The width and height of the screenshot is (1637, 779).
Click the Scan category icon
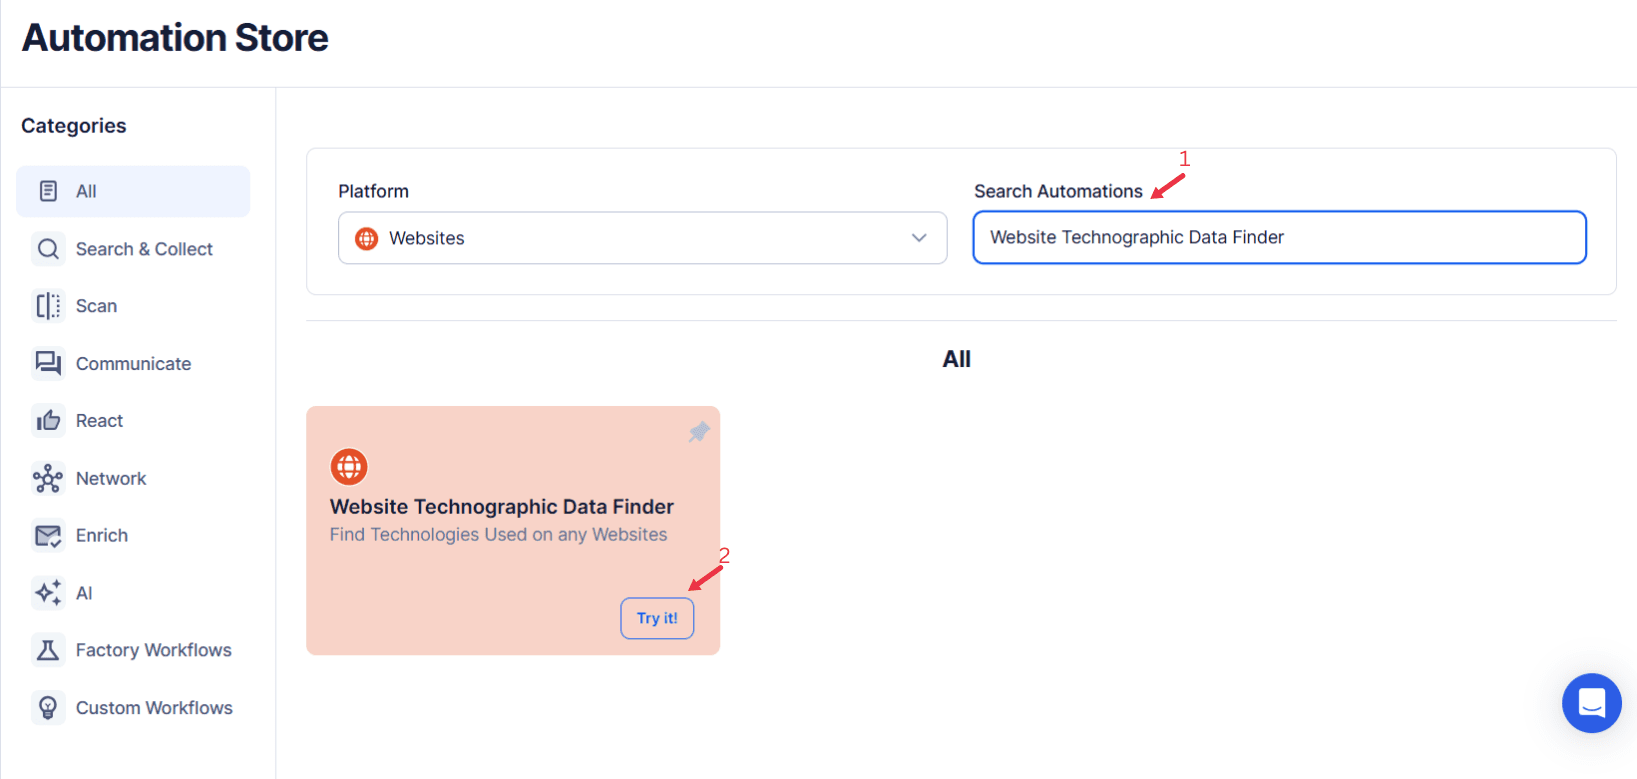click(47, 305)
